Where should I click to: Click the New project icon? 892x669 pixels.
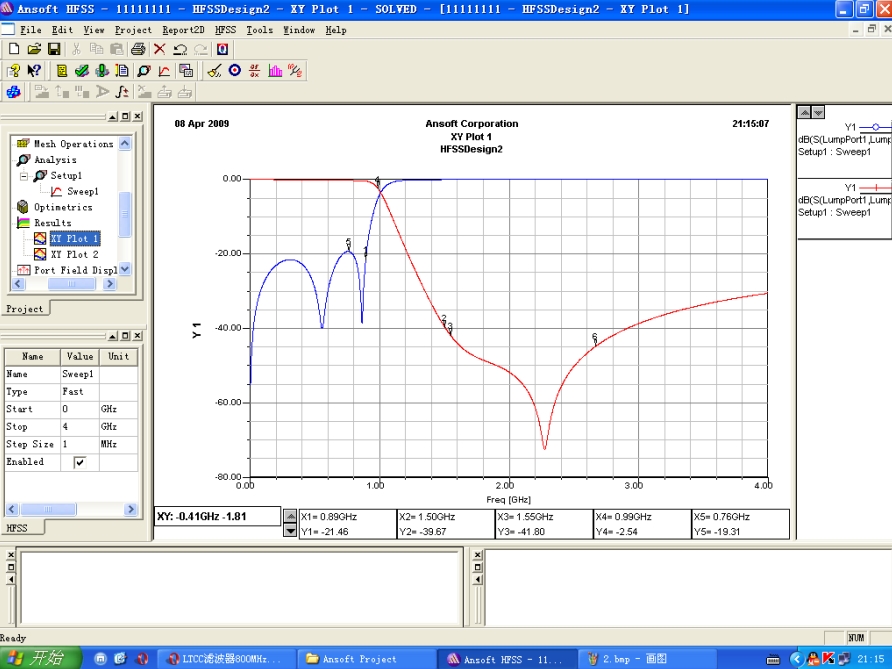click(14, 49)
